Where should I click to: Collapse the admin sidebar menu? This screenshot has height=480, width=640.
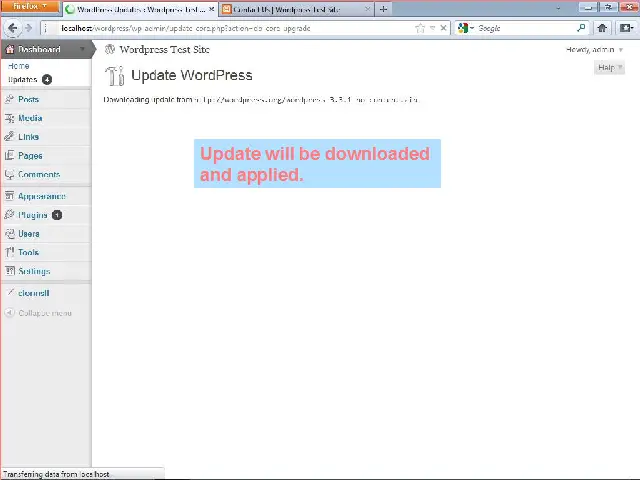click(x=38, y=313)
